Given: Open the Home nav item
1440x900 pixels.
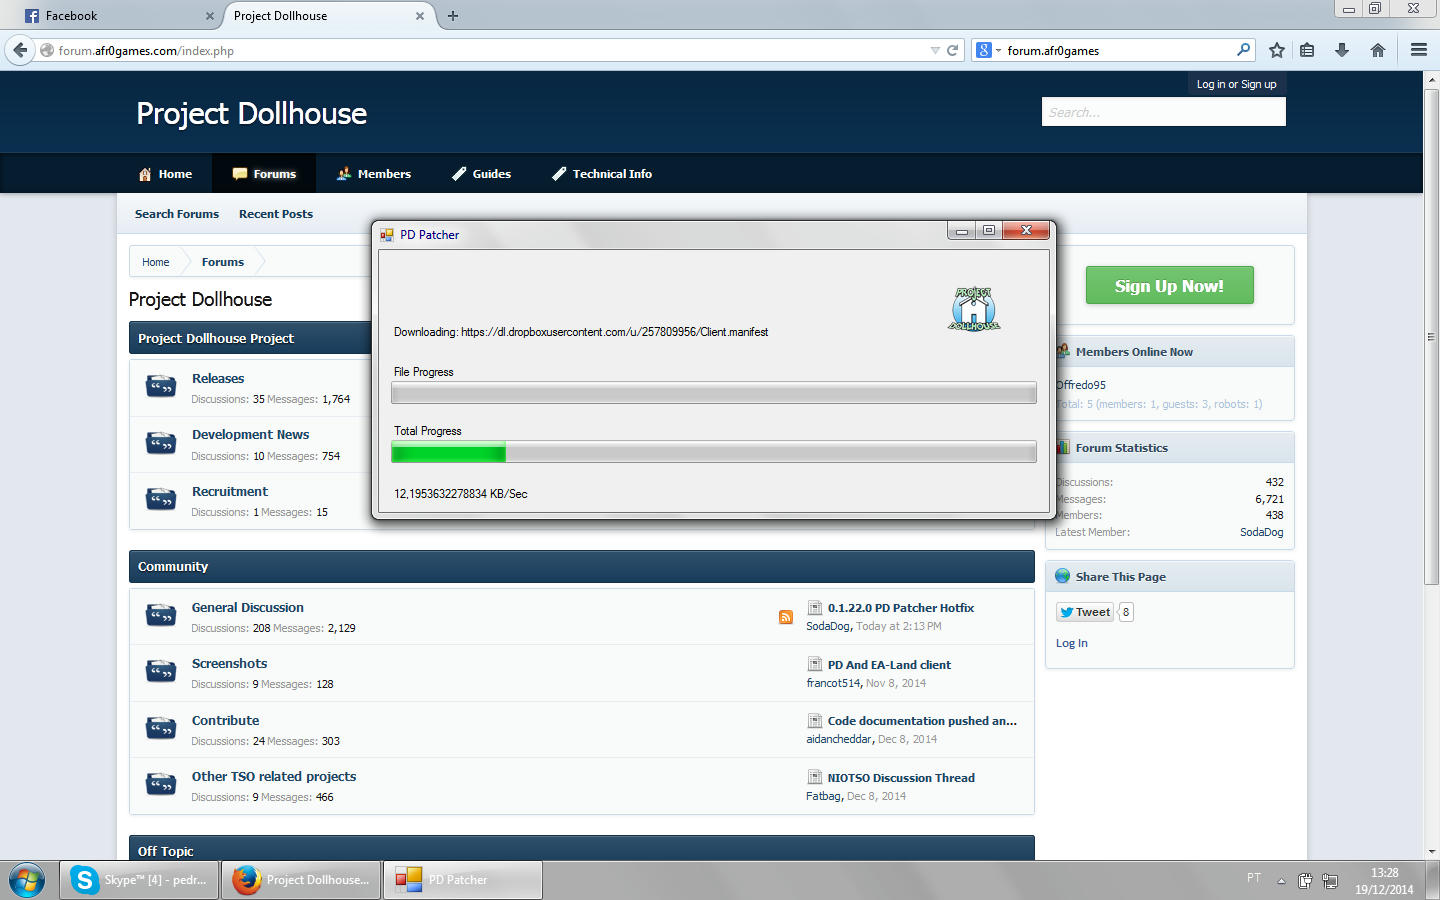Looking at the screenshot, I should pyautogui.click(x=165, y=174).
